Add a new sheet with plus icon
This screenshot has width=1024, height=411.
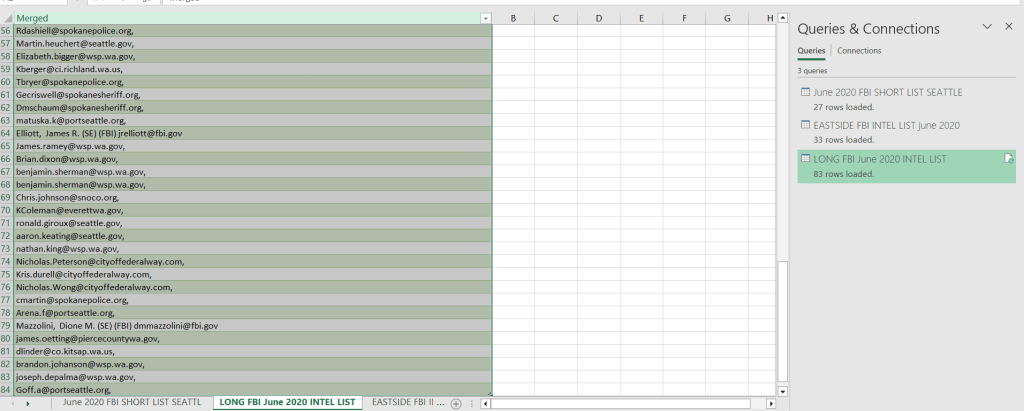(456, 403)
